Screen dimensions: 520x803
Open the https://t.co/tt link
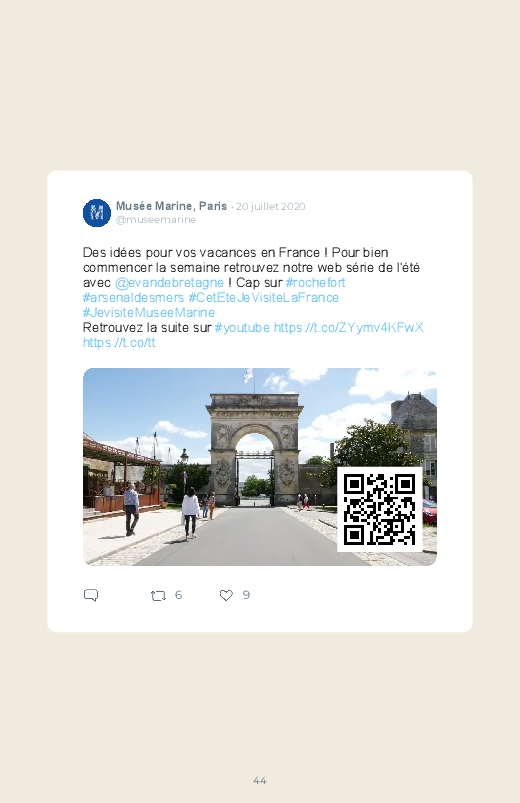(119, 343)
